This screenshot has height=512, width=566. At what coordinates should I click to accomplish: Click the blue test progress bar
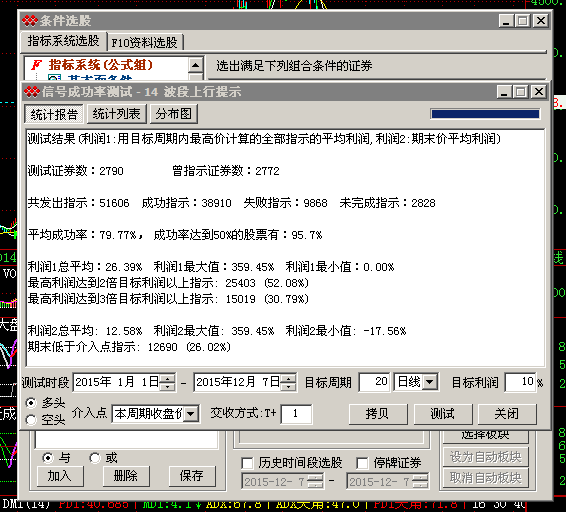(485, 114)
